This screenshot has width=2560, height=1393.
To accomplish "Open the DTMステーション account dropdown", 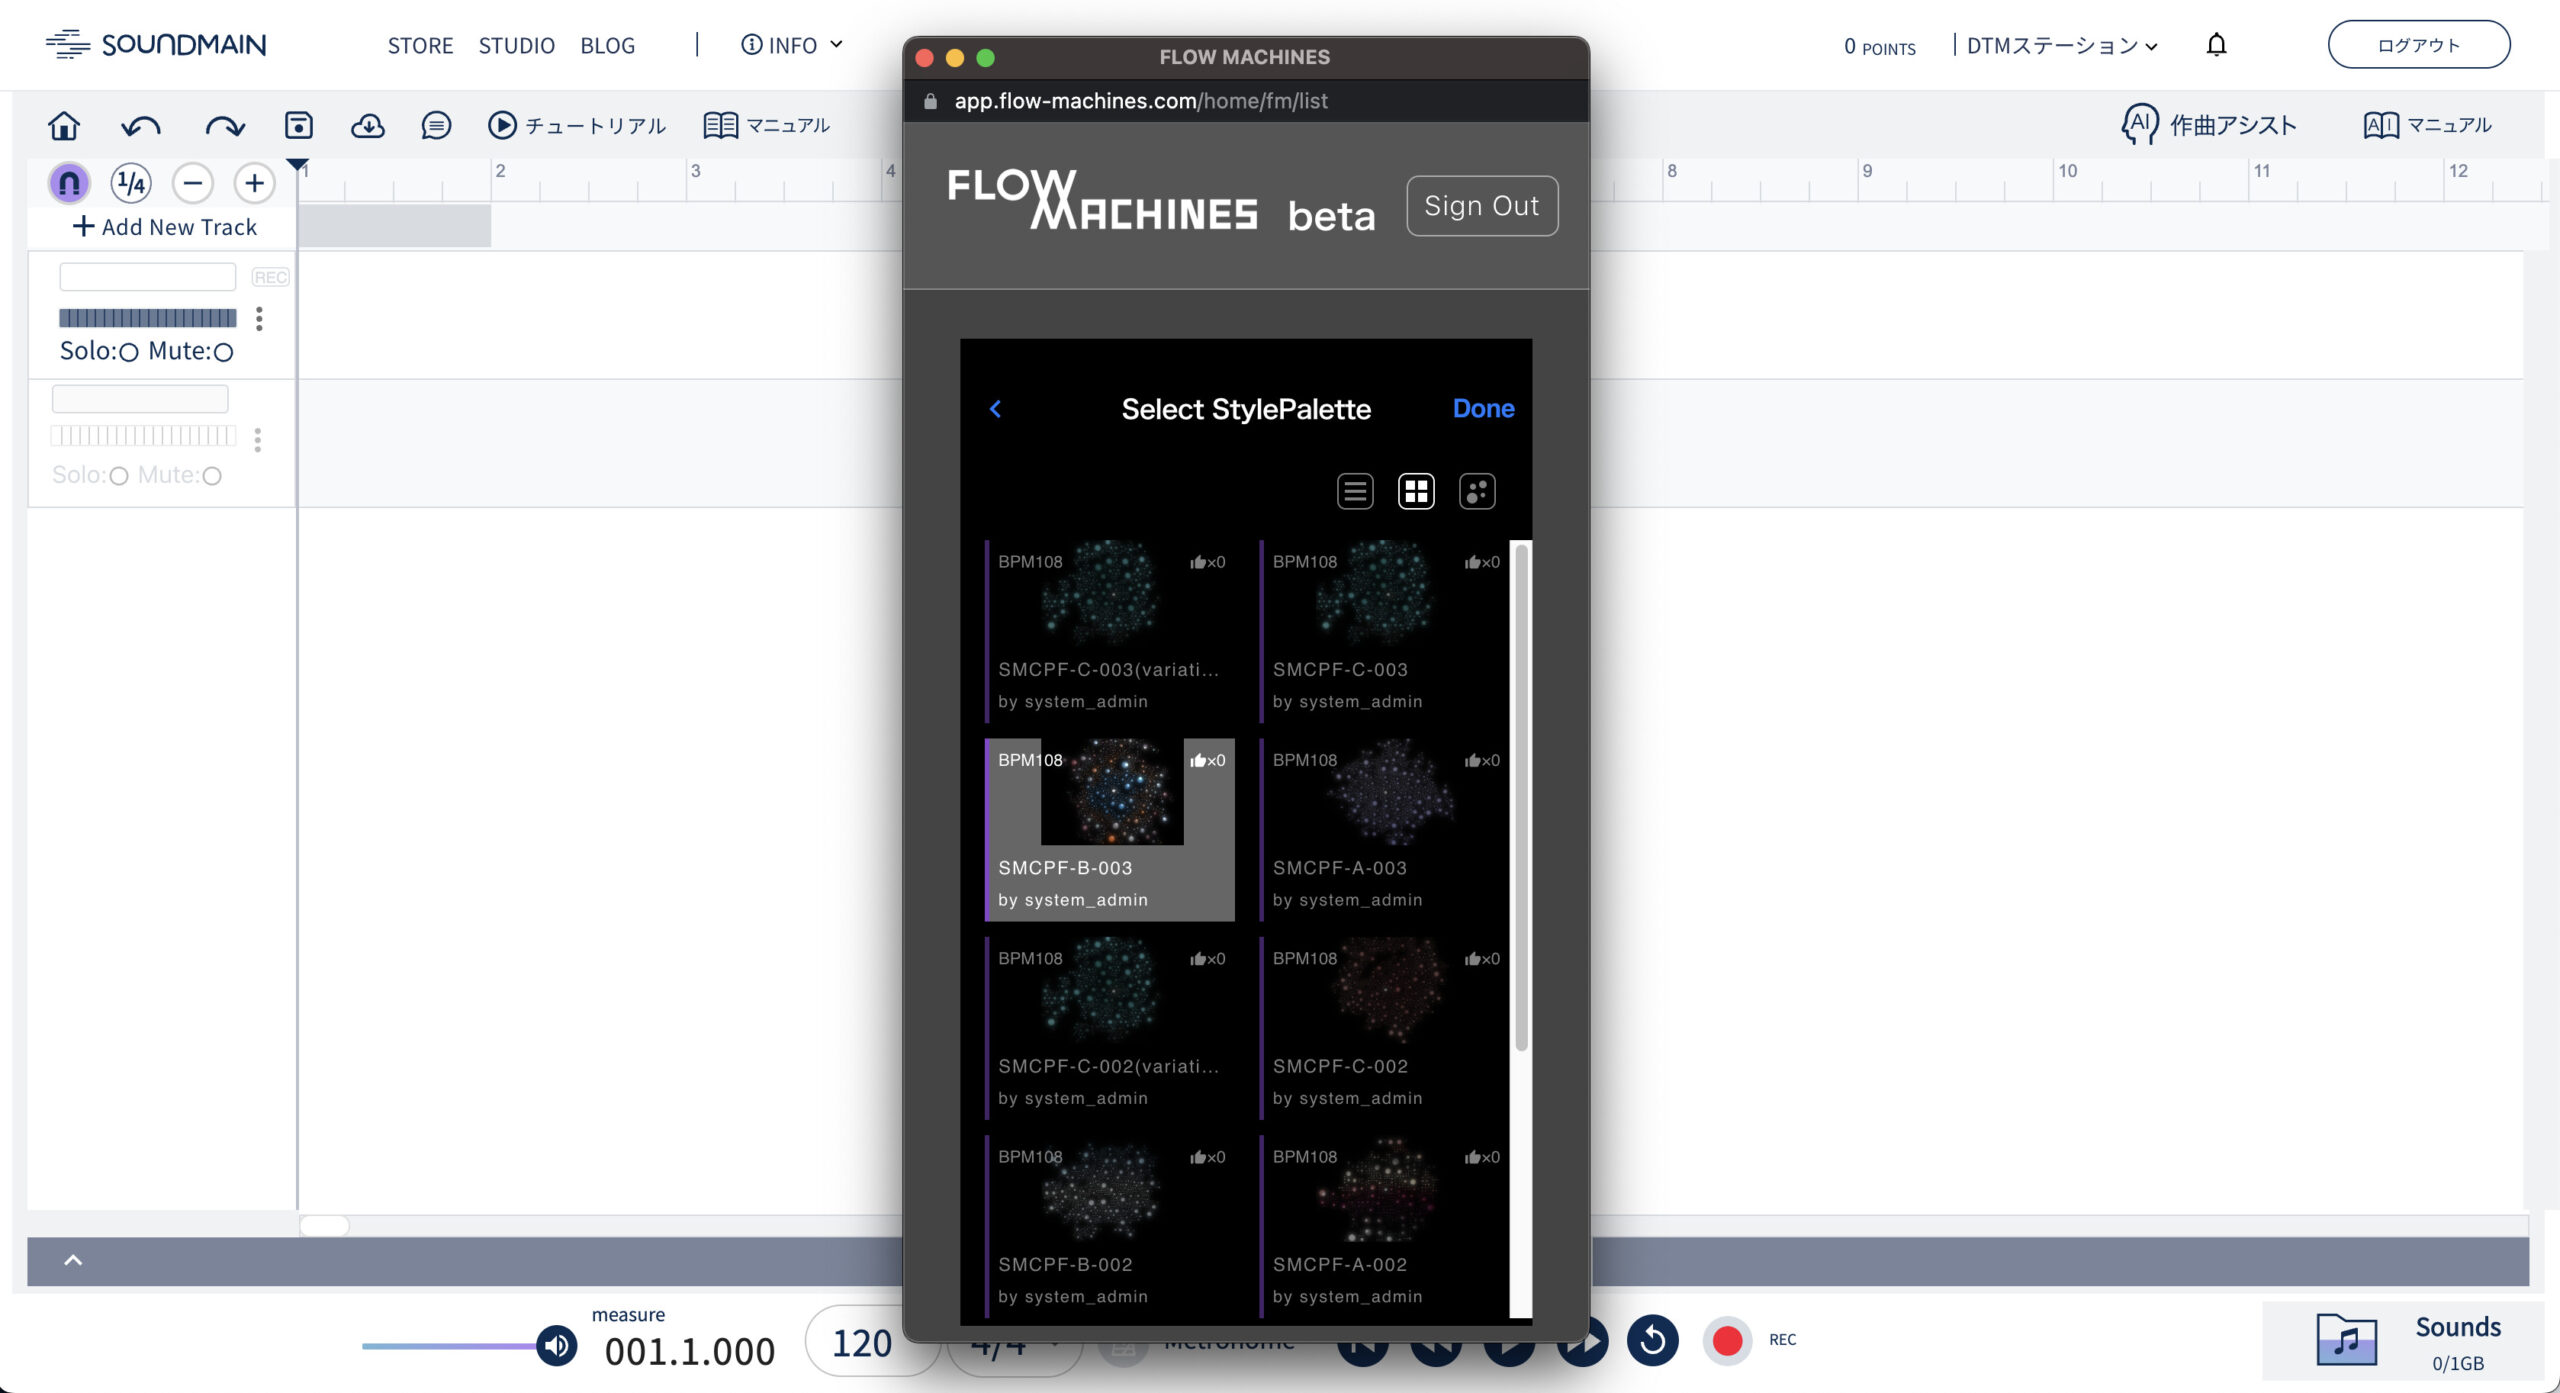I will pos(2062,45).
